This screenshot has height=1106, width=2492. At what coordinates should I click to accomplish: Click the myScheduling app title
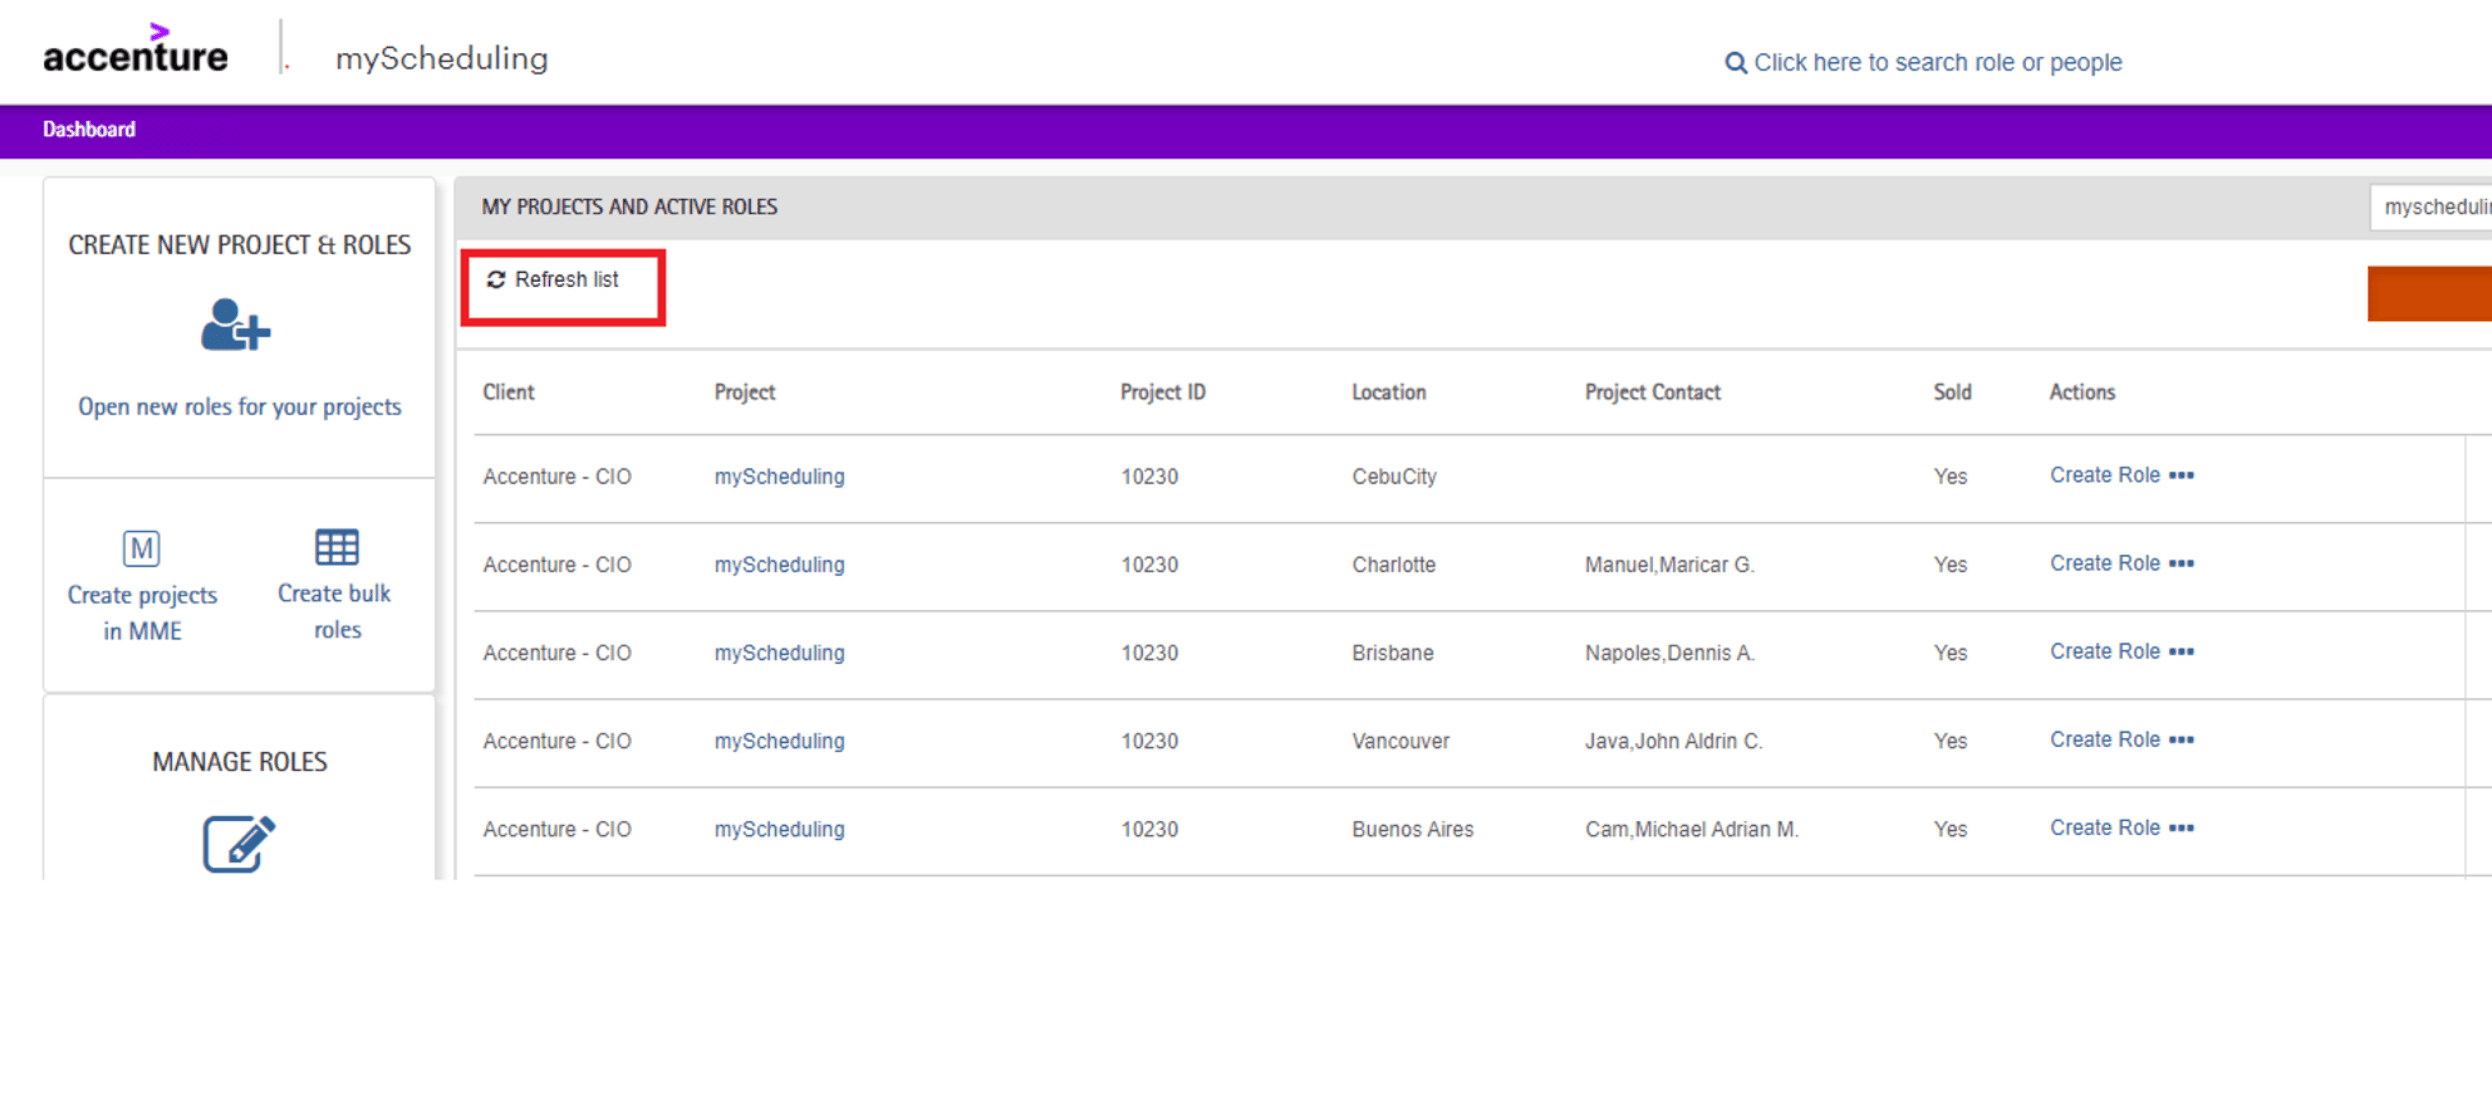coord(441,58)
